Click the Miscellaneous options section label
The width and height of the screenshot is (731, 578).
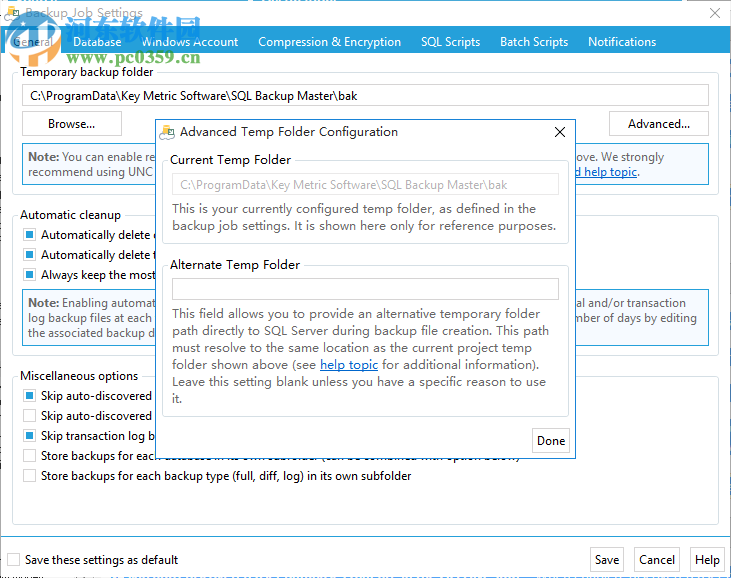tap(79, 376)
